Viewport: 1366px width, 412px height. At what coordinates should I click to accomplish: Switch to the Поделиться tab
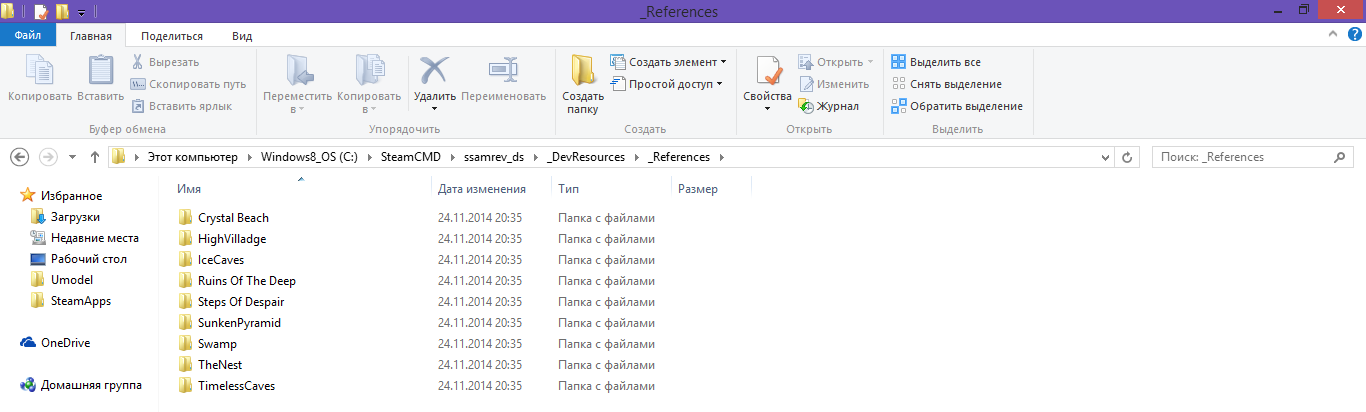[172, 36]
